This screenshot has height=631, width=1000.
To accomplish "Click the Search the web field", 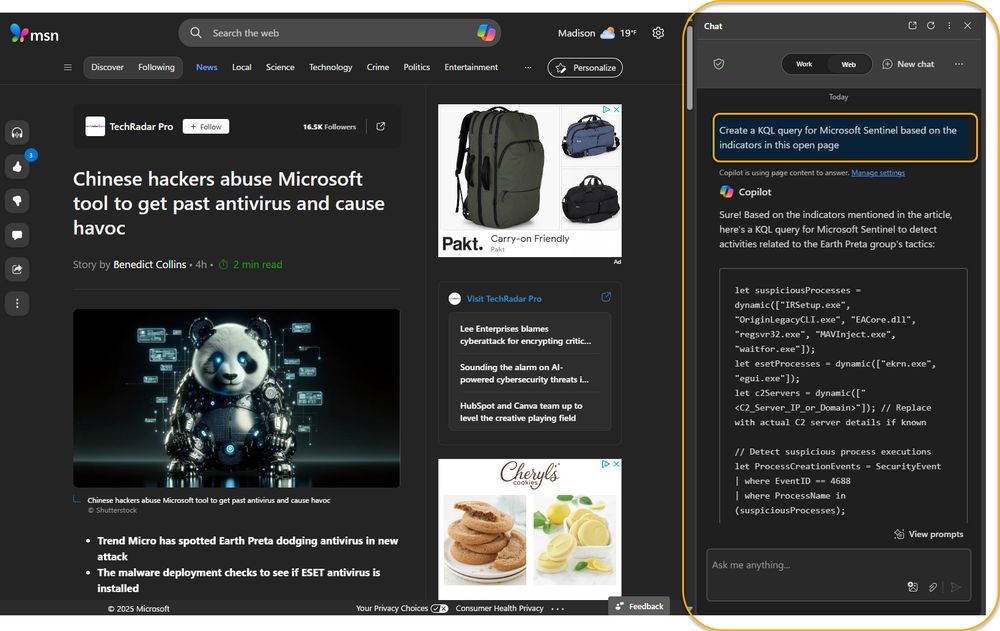I will 339,33.
